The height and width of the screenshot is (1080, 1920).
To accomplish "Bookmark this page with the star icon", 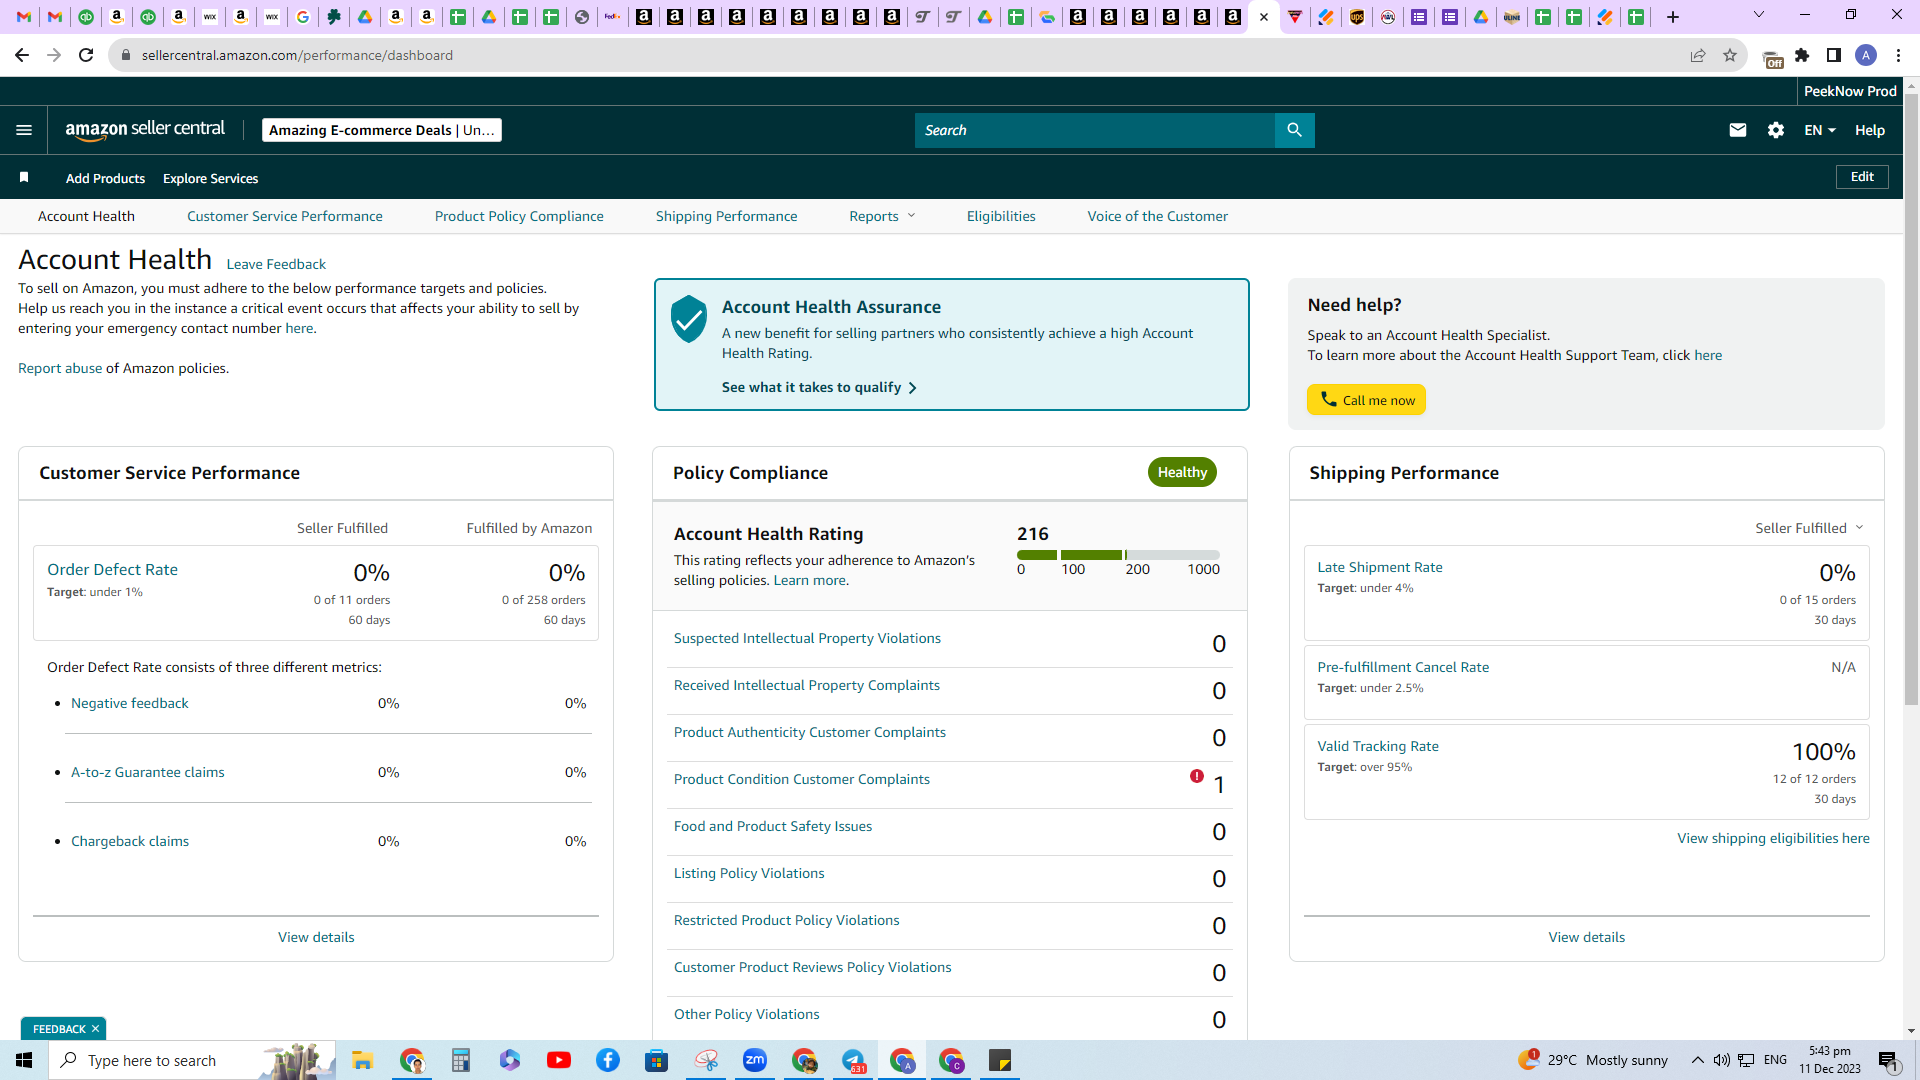I will point(1730,55).
